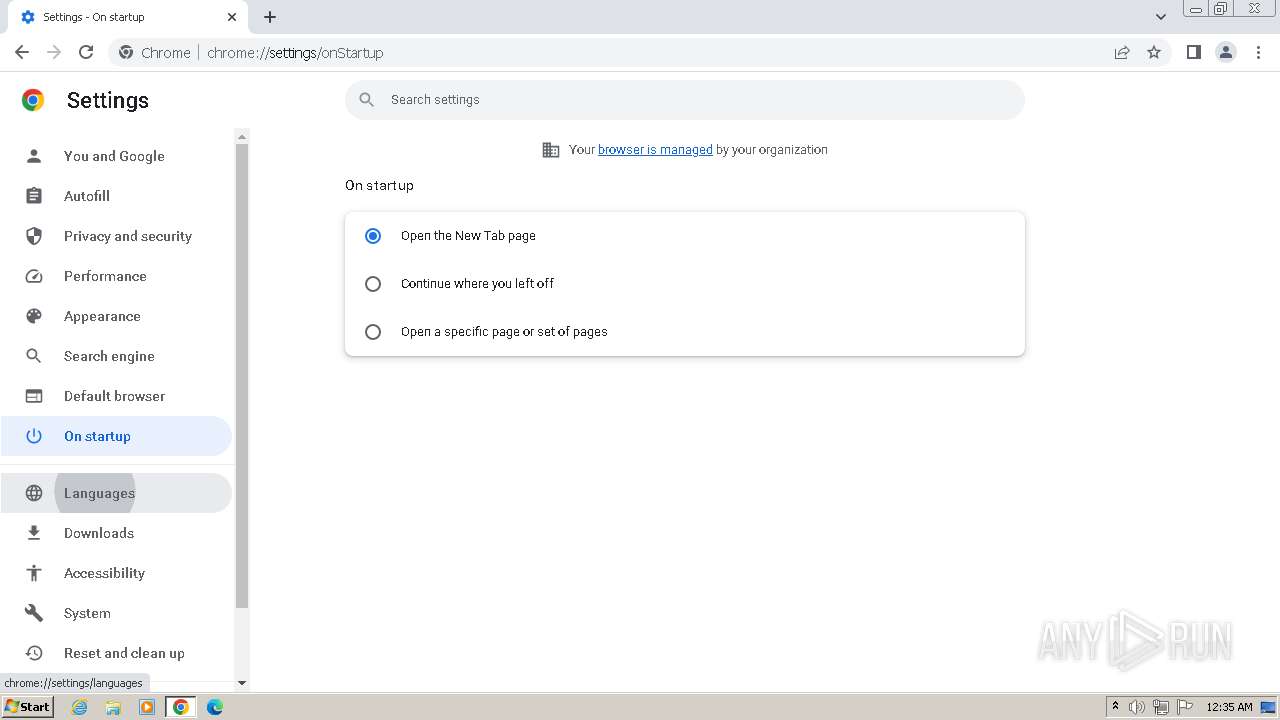Click the browser forward arrow
This screenshot has width=1280, height=720.
pyautogui.click(x=54, y=52)
